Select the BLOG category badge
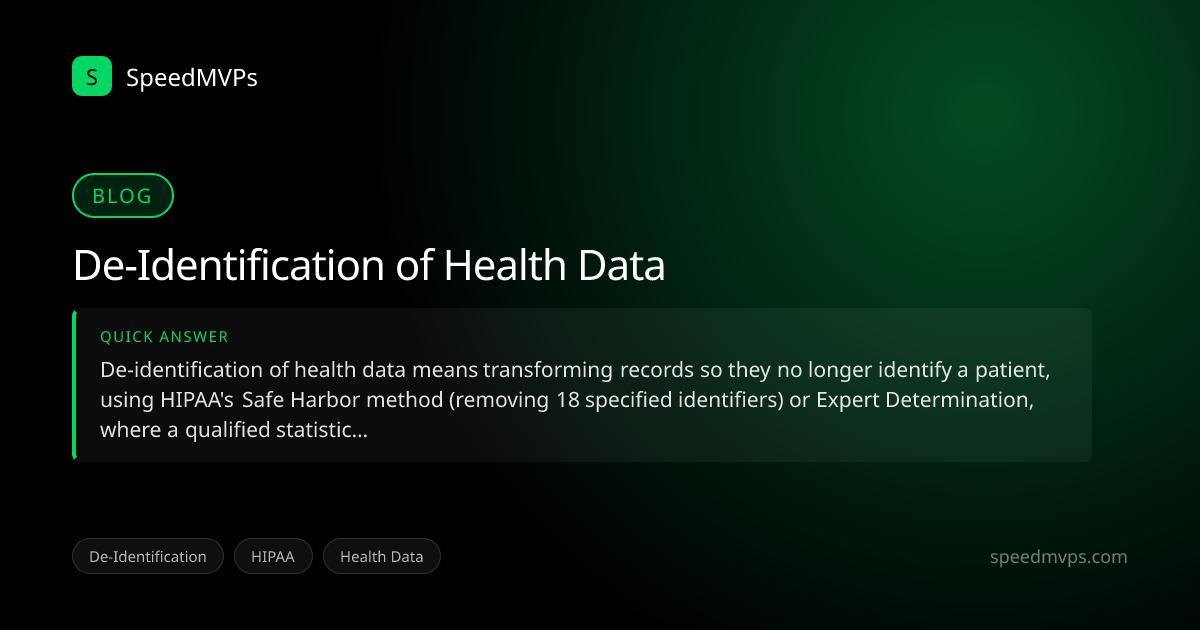Image resolution: width=1200 pixels, height=630 pixels. click(x=123, y=196)
